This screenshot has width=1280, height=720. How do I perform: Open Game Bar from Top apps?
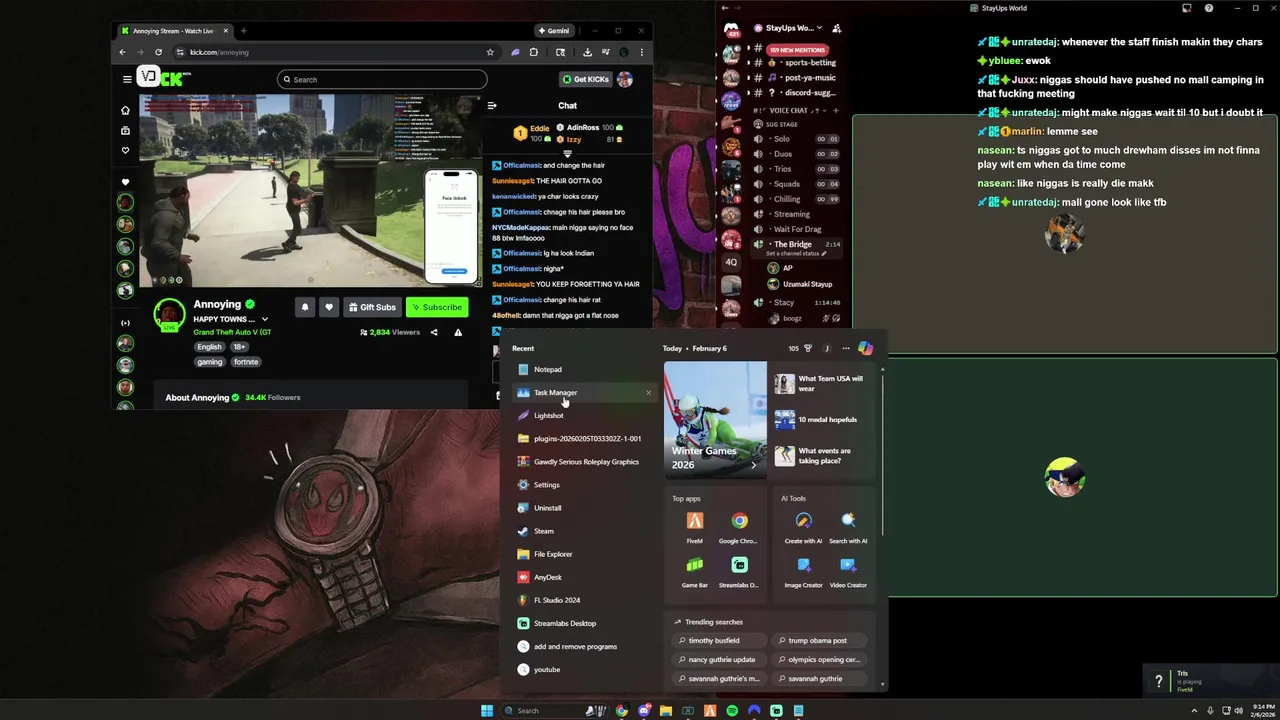point(694,571)
